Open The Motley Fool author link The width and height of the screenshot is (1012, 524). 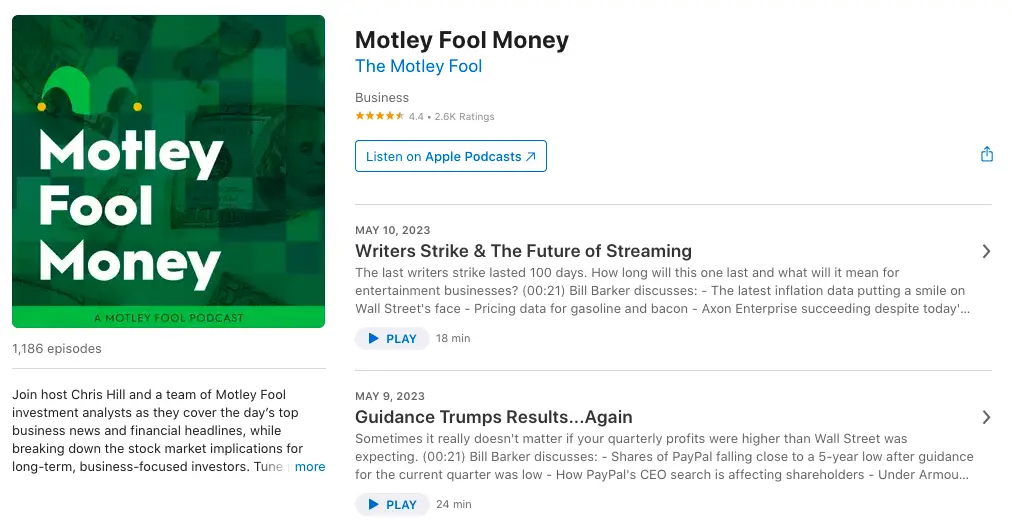point(418,66)
